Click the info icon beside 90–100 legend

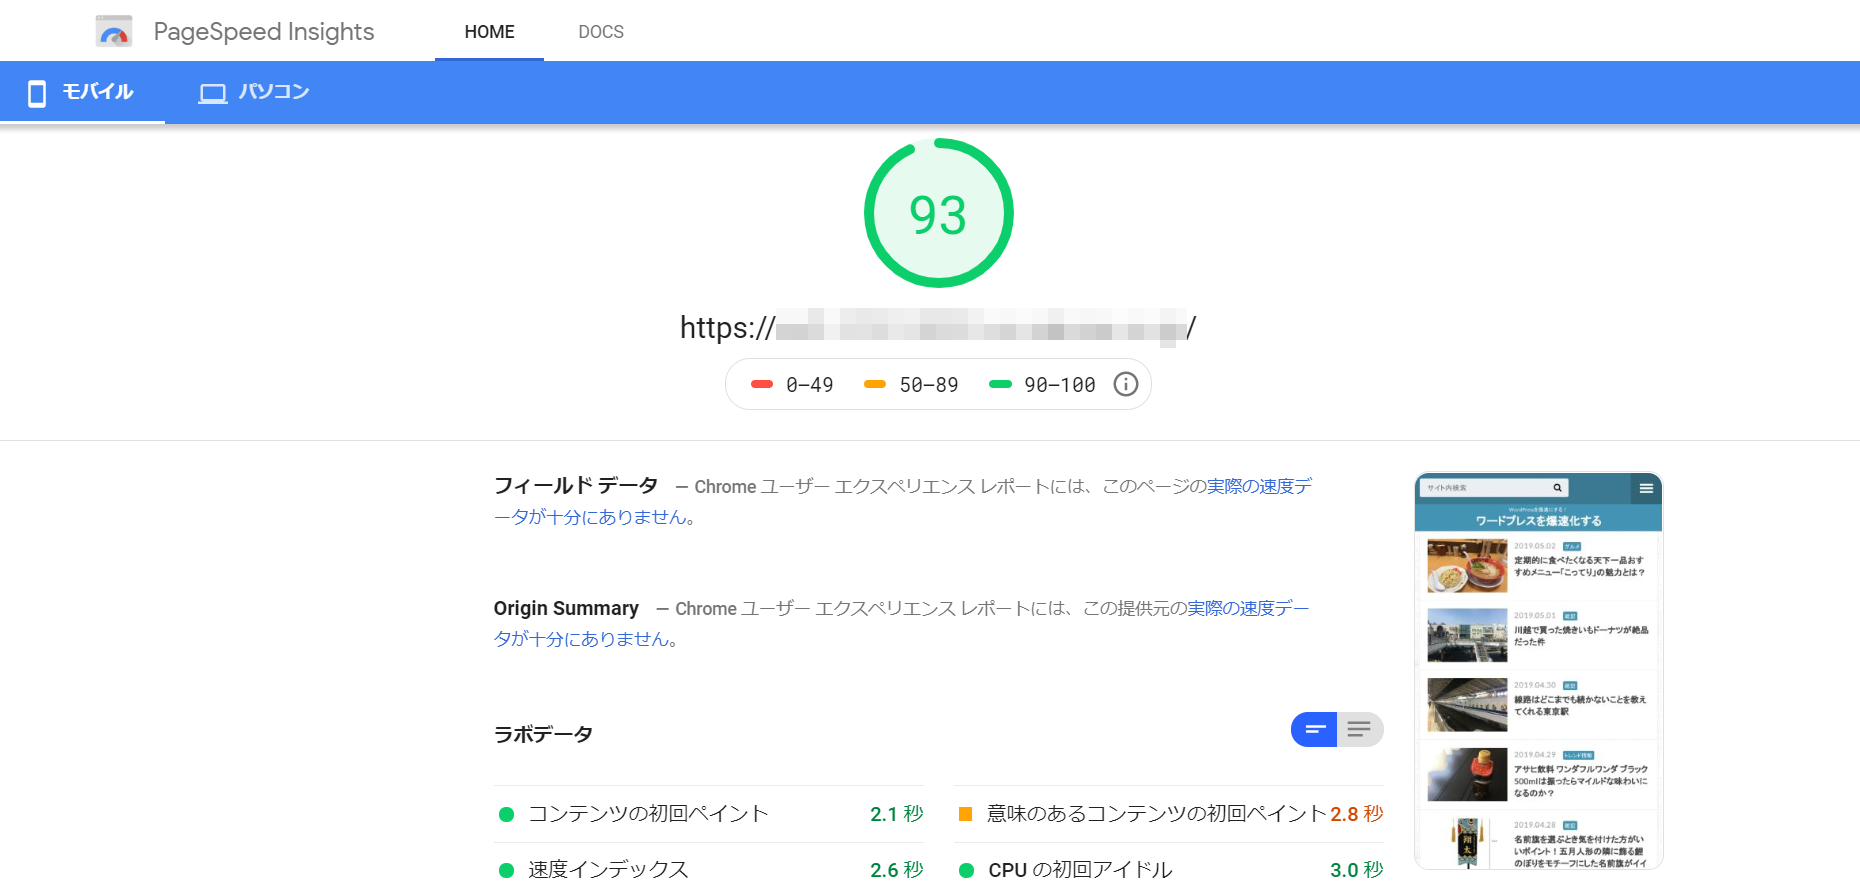click(1126, 384)
